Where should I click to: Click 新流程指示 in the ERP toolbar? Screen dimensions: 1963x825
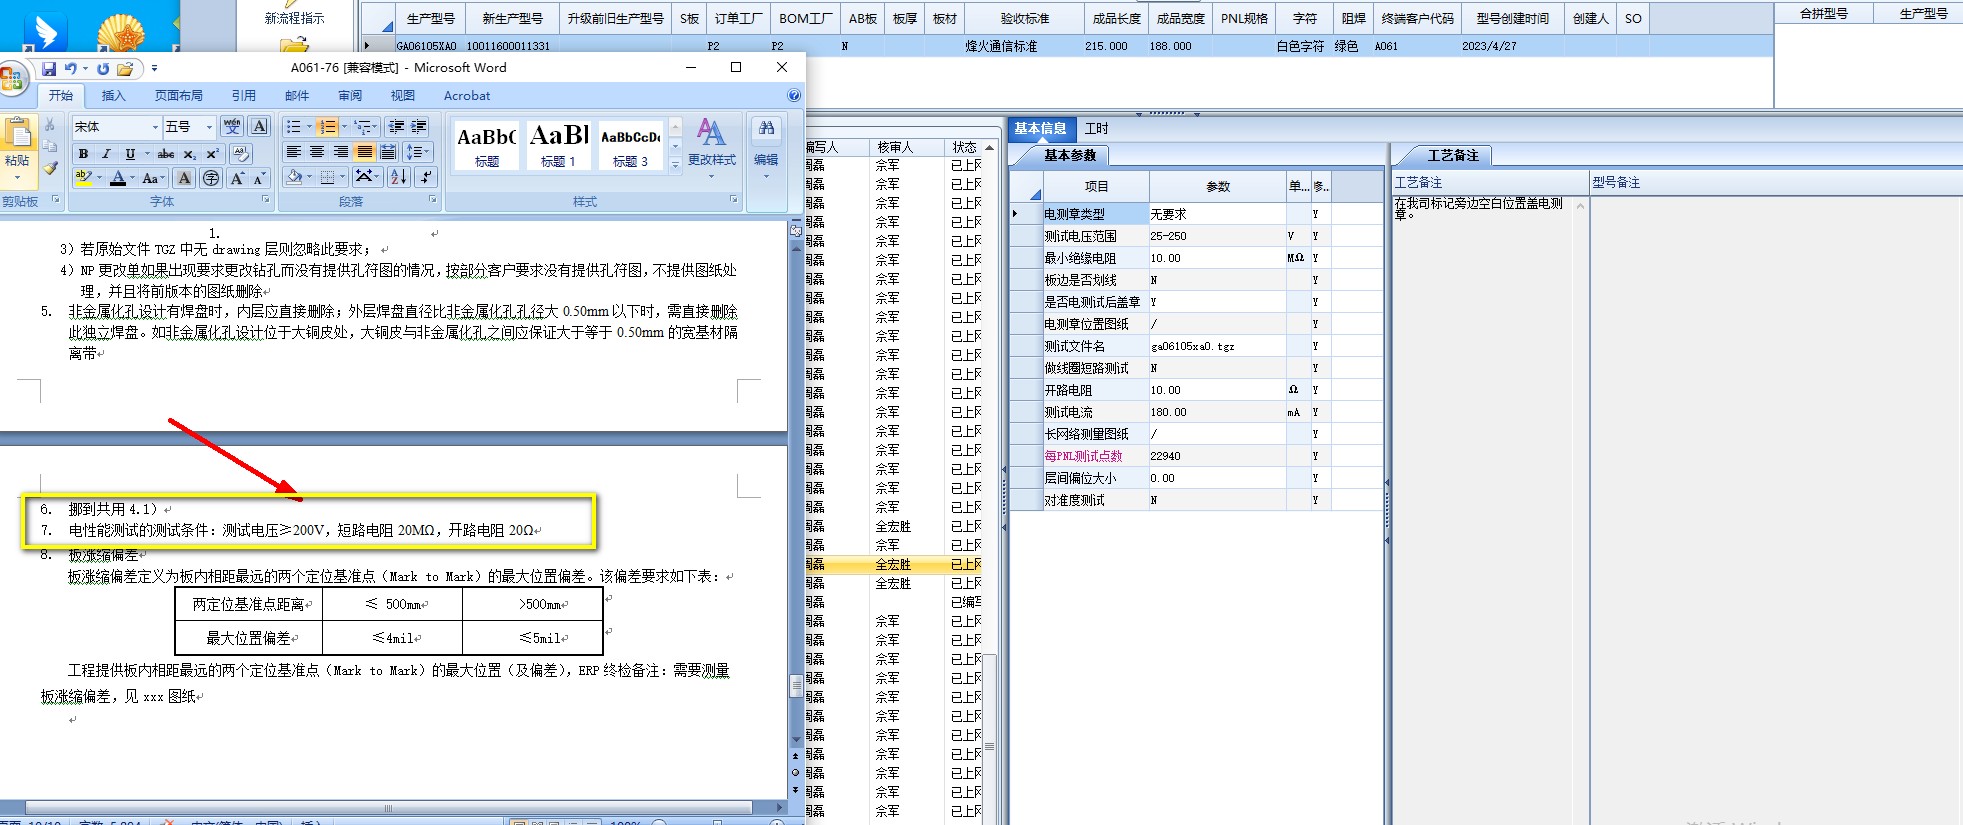click(x=294, y=18)
